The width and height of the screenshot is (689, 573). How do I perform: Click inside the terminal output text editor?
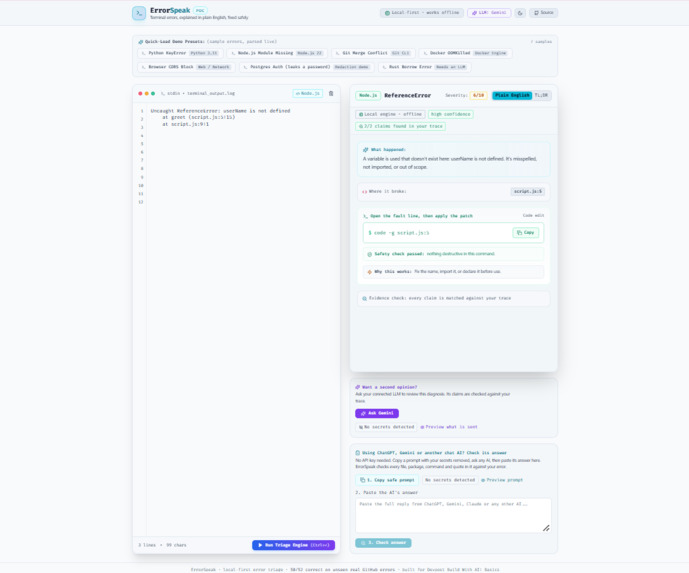(x=243, y=319)
